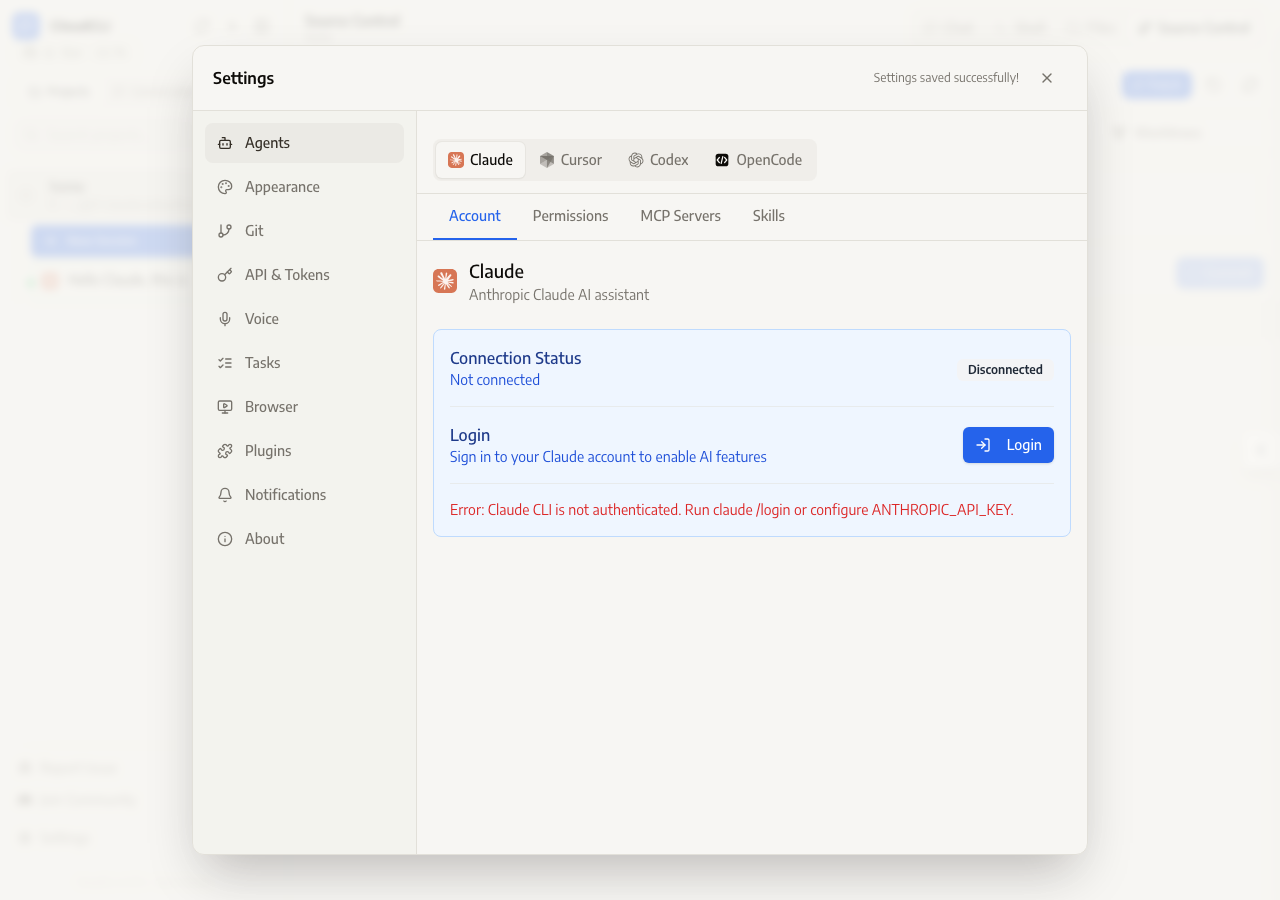Viewport: 1280px width, 900px height.
Task: Click 'Anthropic Claude AI assistant' subtitle
Action: (x=559, y=295)
